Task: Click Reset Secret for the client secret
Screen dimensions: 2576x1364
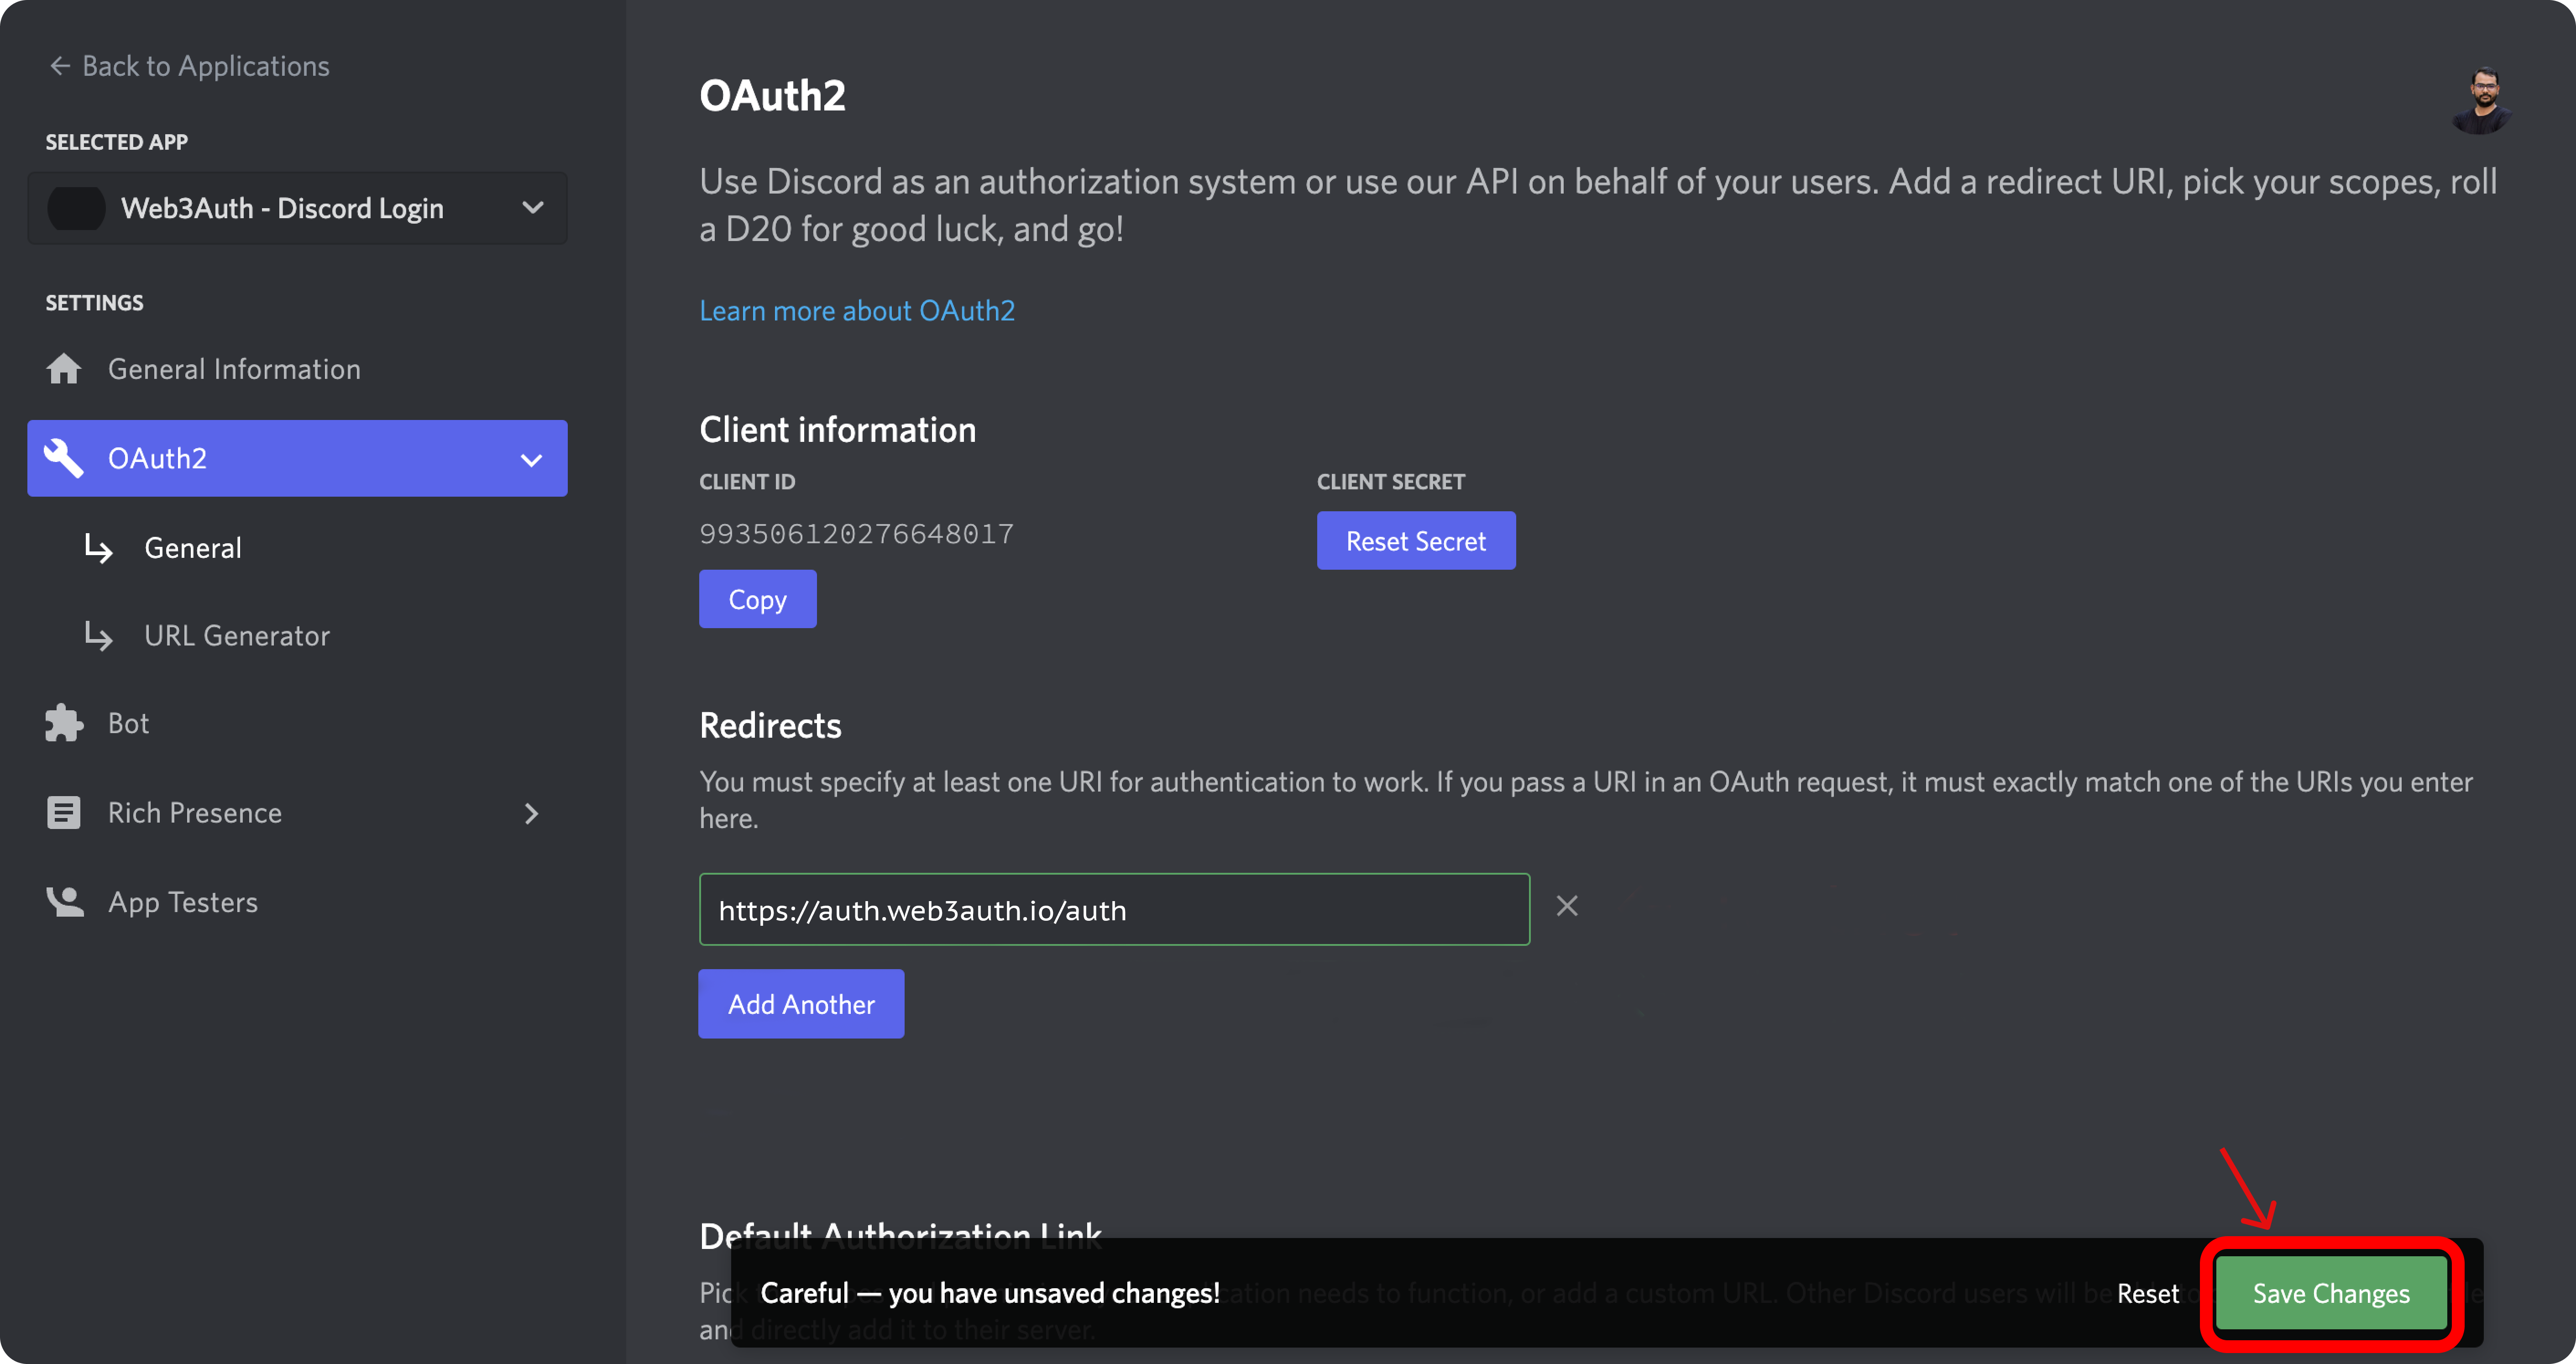Action: coord(1416,540)
